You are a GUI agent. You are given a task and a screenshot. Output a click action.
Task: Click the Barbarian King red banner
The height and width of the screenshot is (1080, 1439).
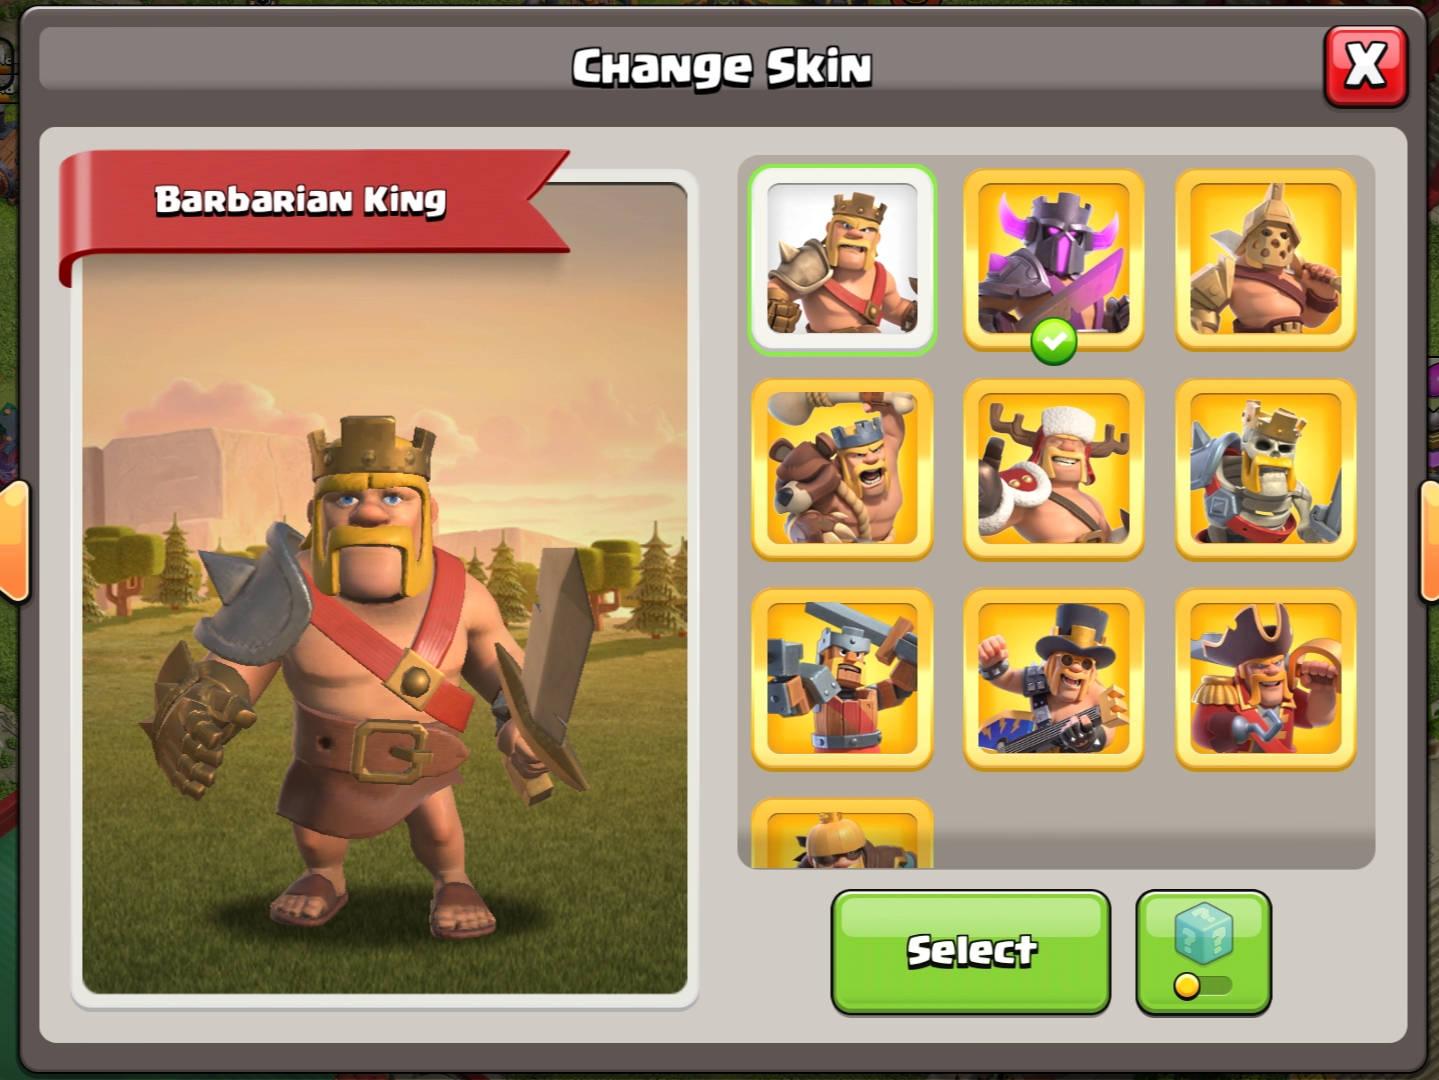coord(312,210)
